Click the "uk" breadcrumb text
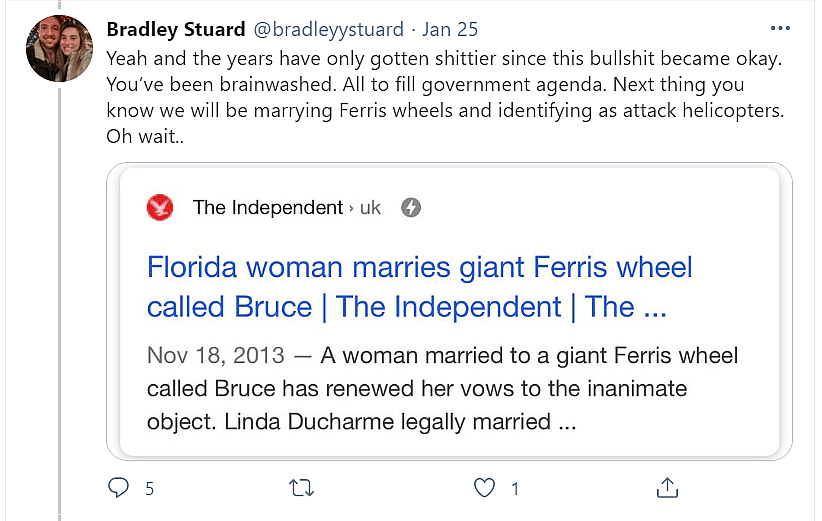Viewport: 822px width, 521px height. [x=370, y=208]
